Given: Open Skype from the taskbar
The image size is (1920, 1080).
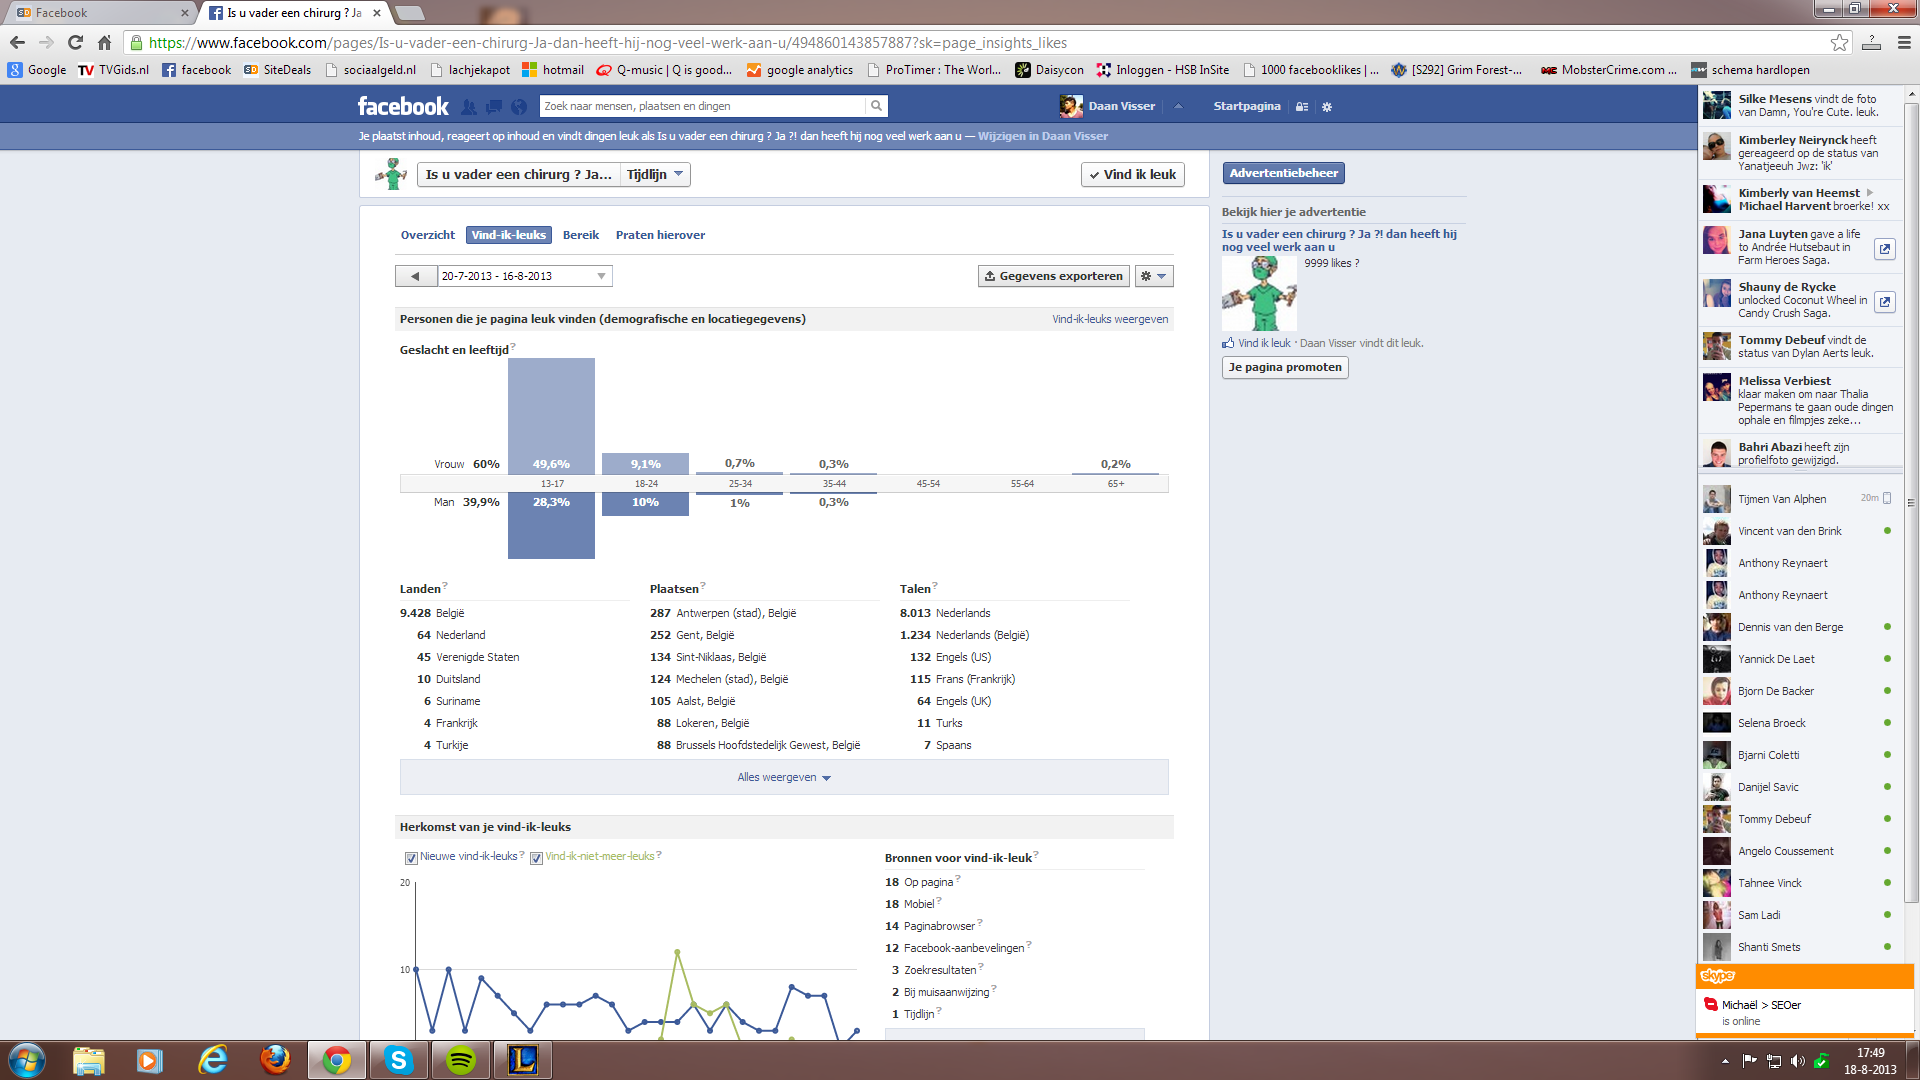Looking at the screenshot, I should pos(399,1060).
